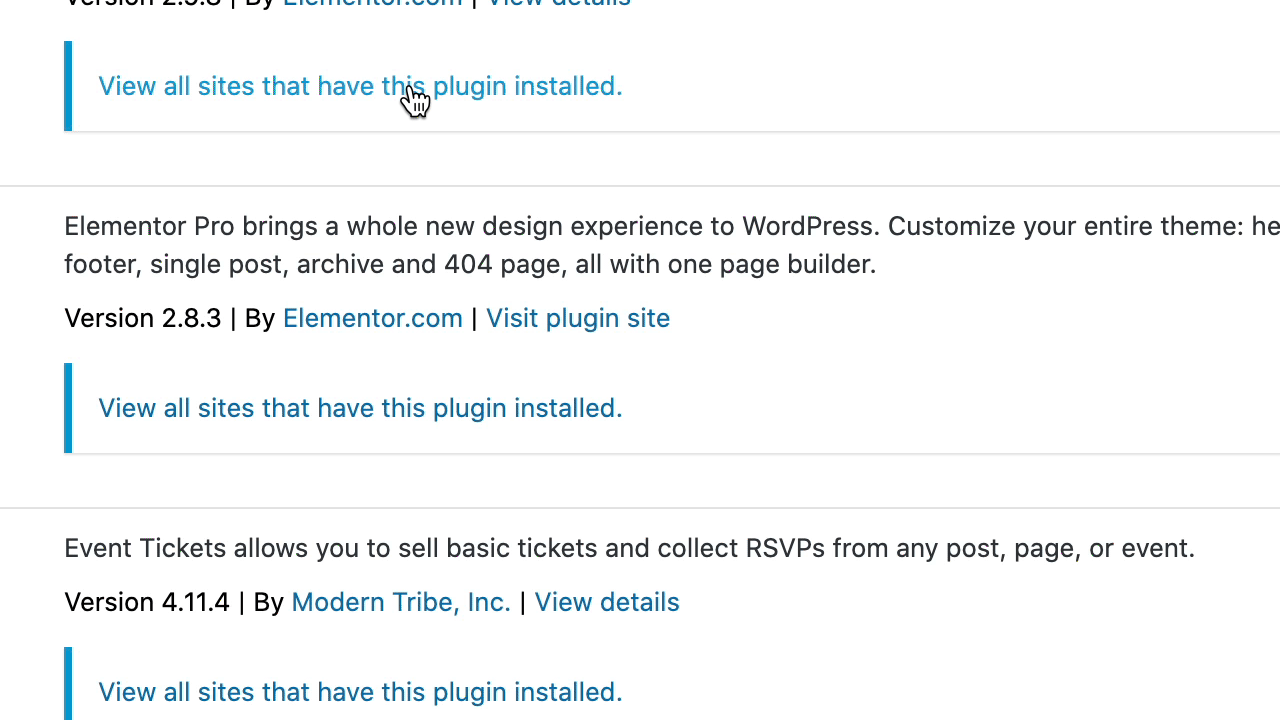This screenshot has width=1280, height=720.
Task: Click the 'Visit plugin site' link
Action: pos(578,318)
